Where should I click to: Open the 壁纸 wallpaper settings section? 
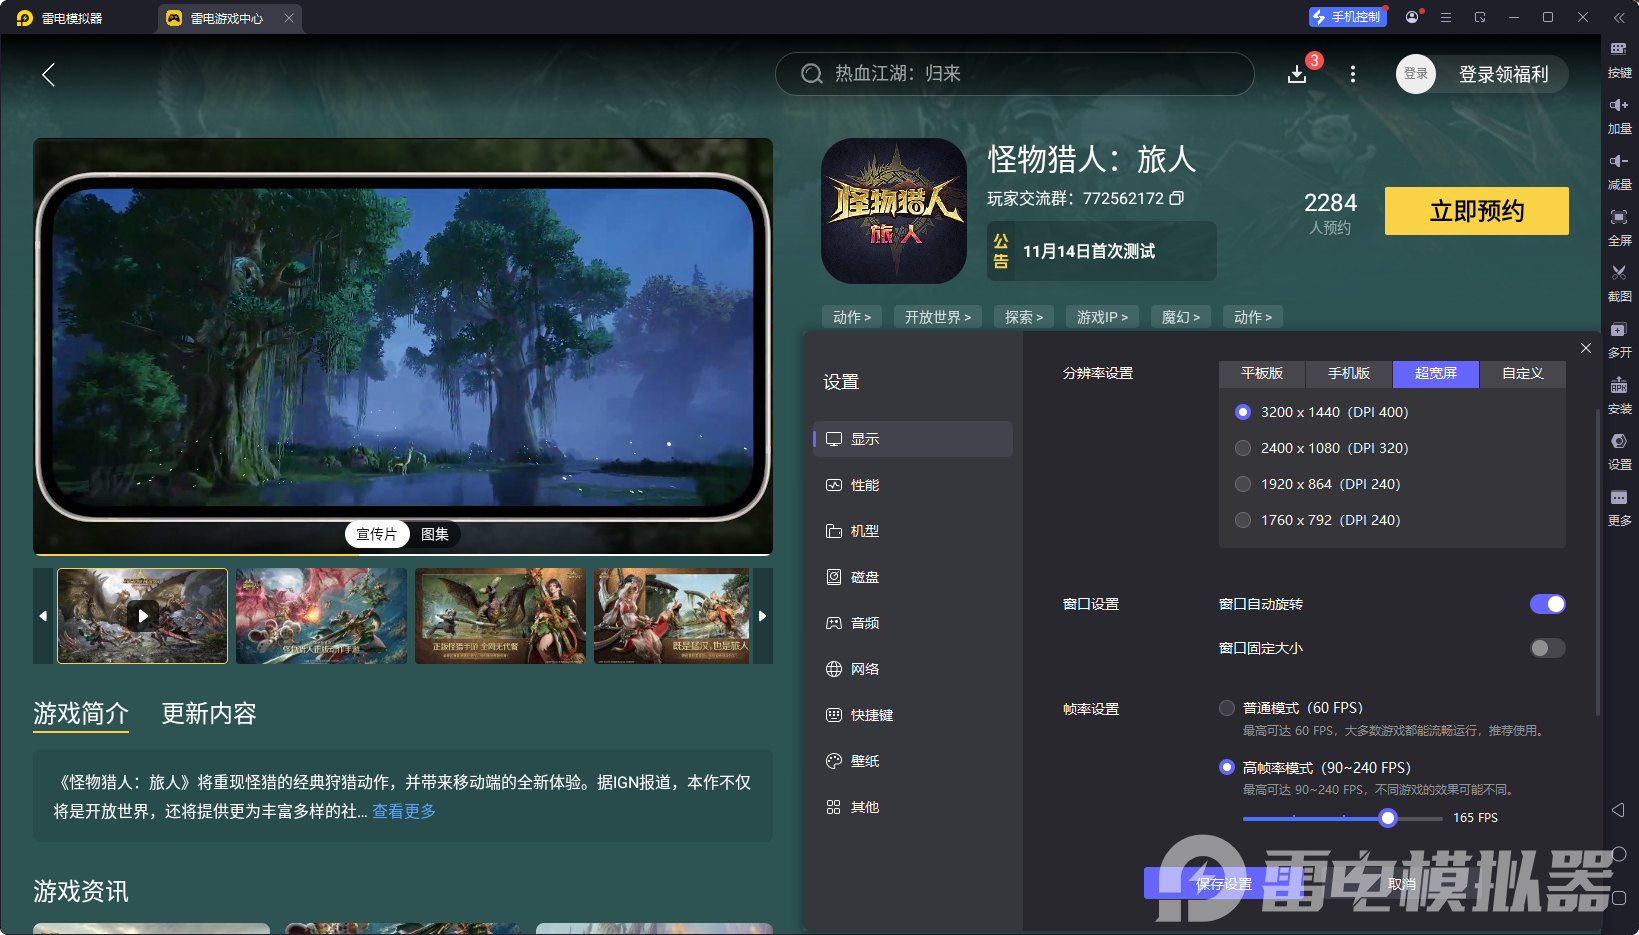coord(864,761)
